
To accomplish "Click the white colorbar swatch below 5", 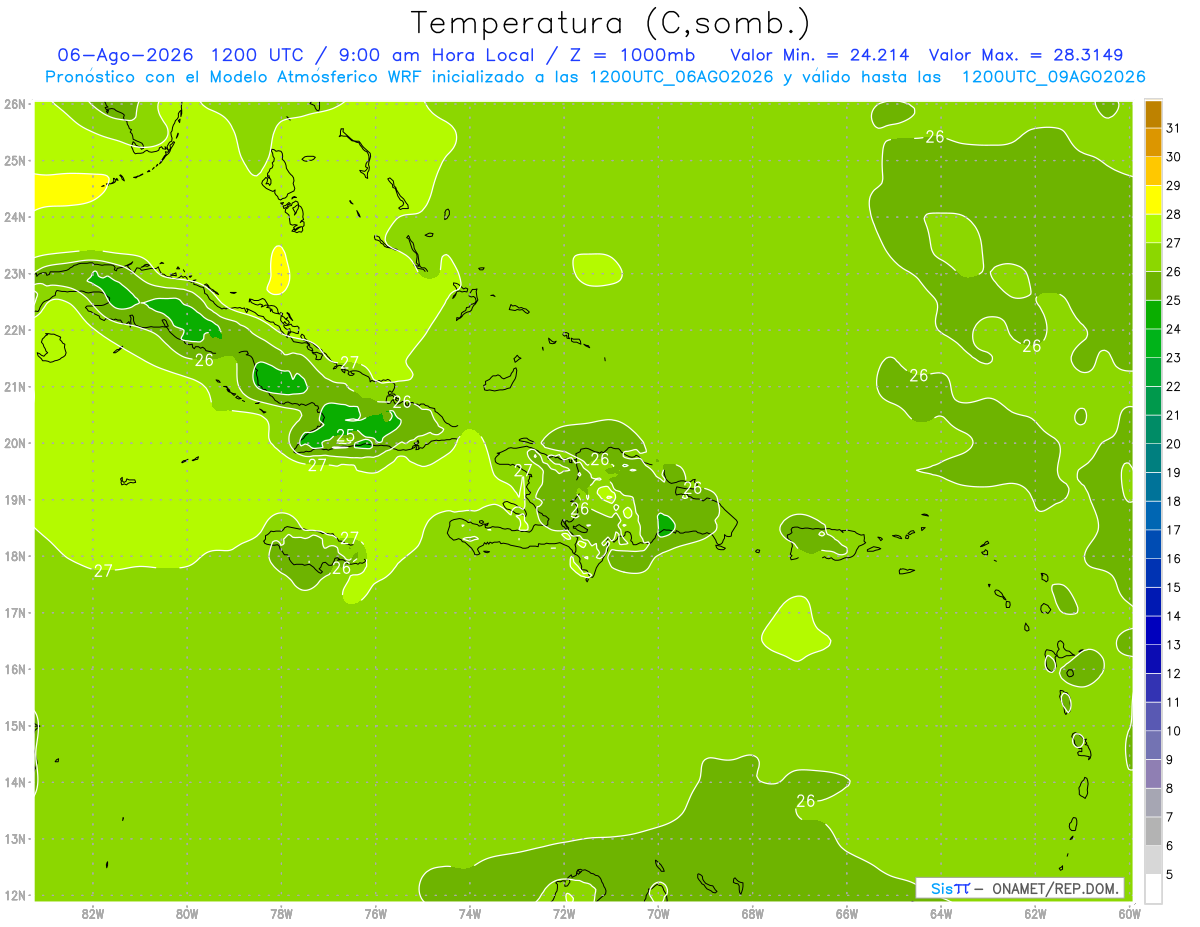I will (1153, 888).
